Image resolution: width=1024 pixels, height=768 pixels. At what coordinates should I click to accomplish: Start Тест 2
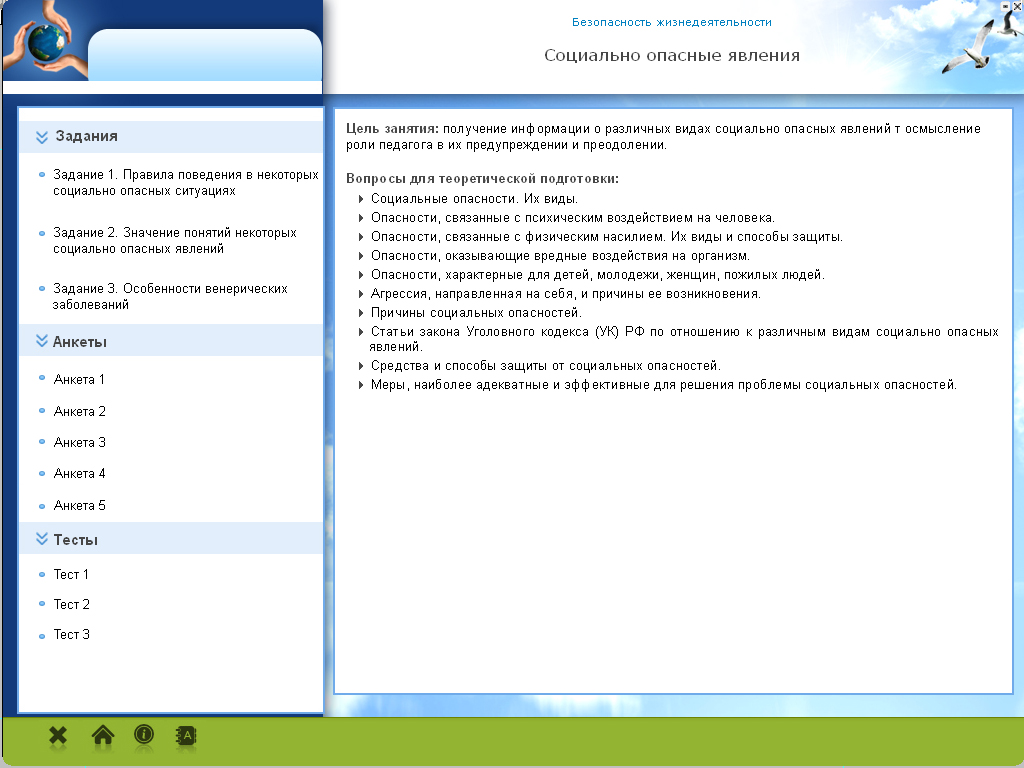tap(72, 604)
